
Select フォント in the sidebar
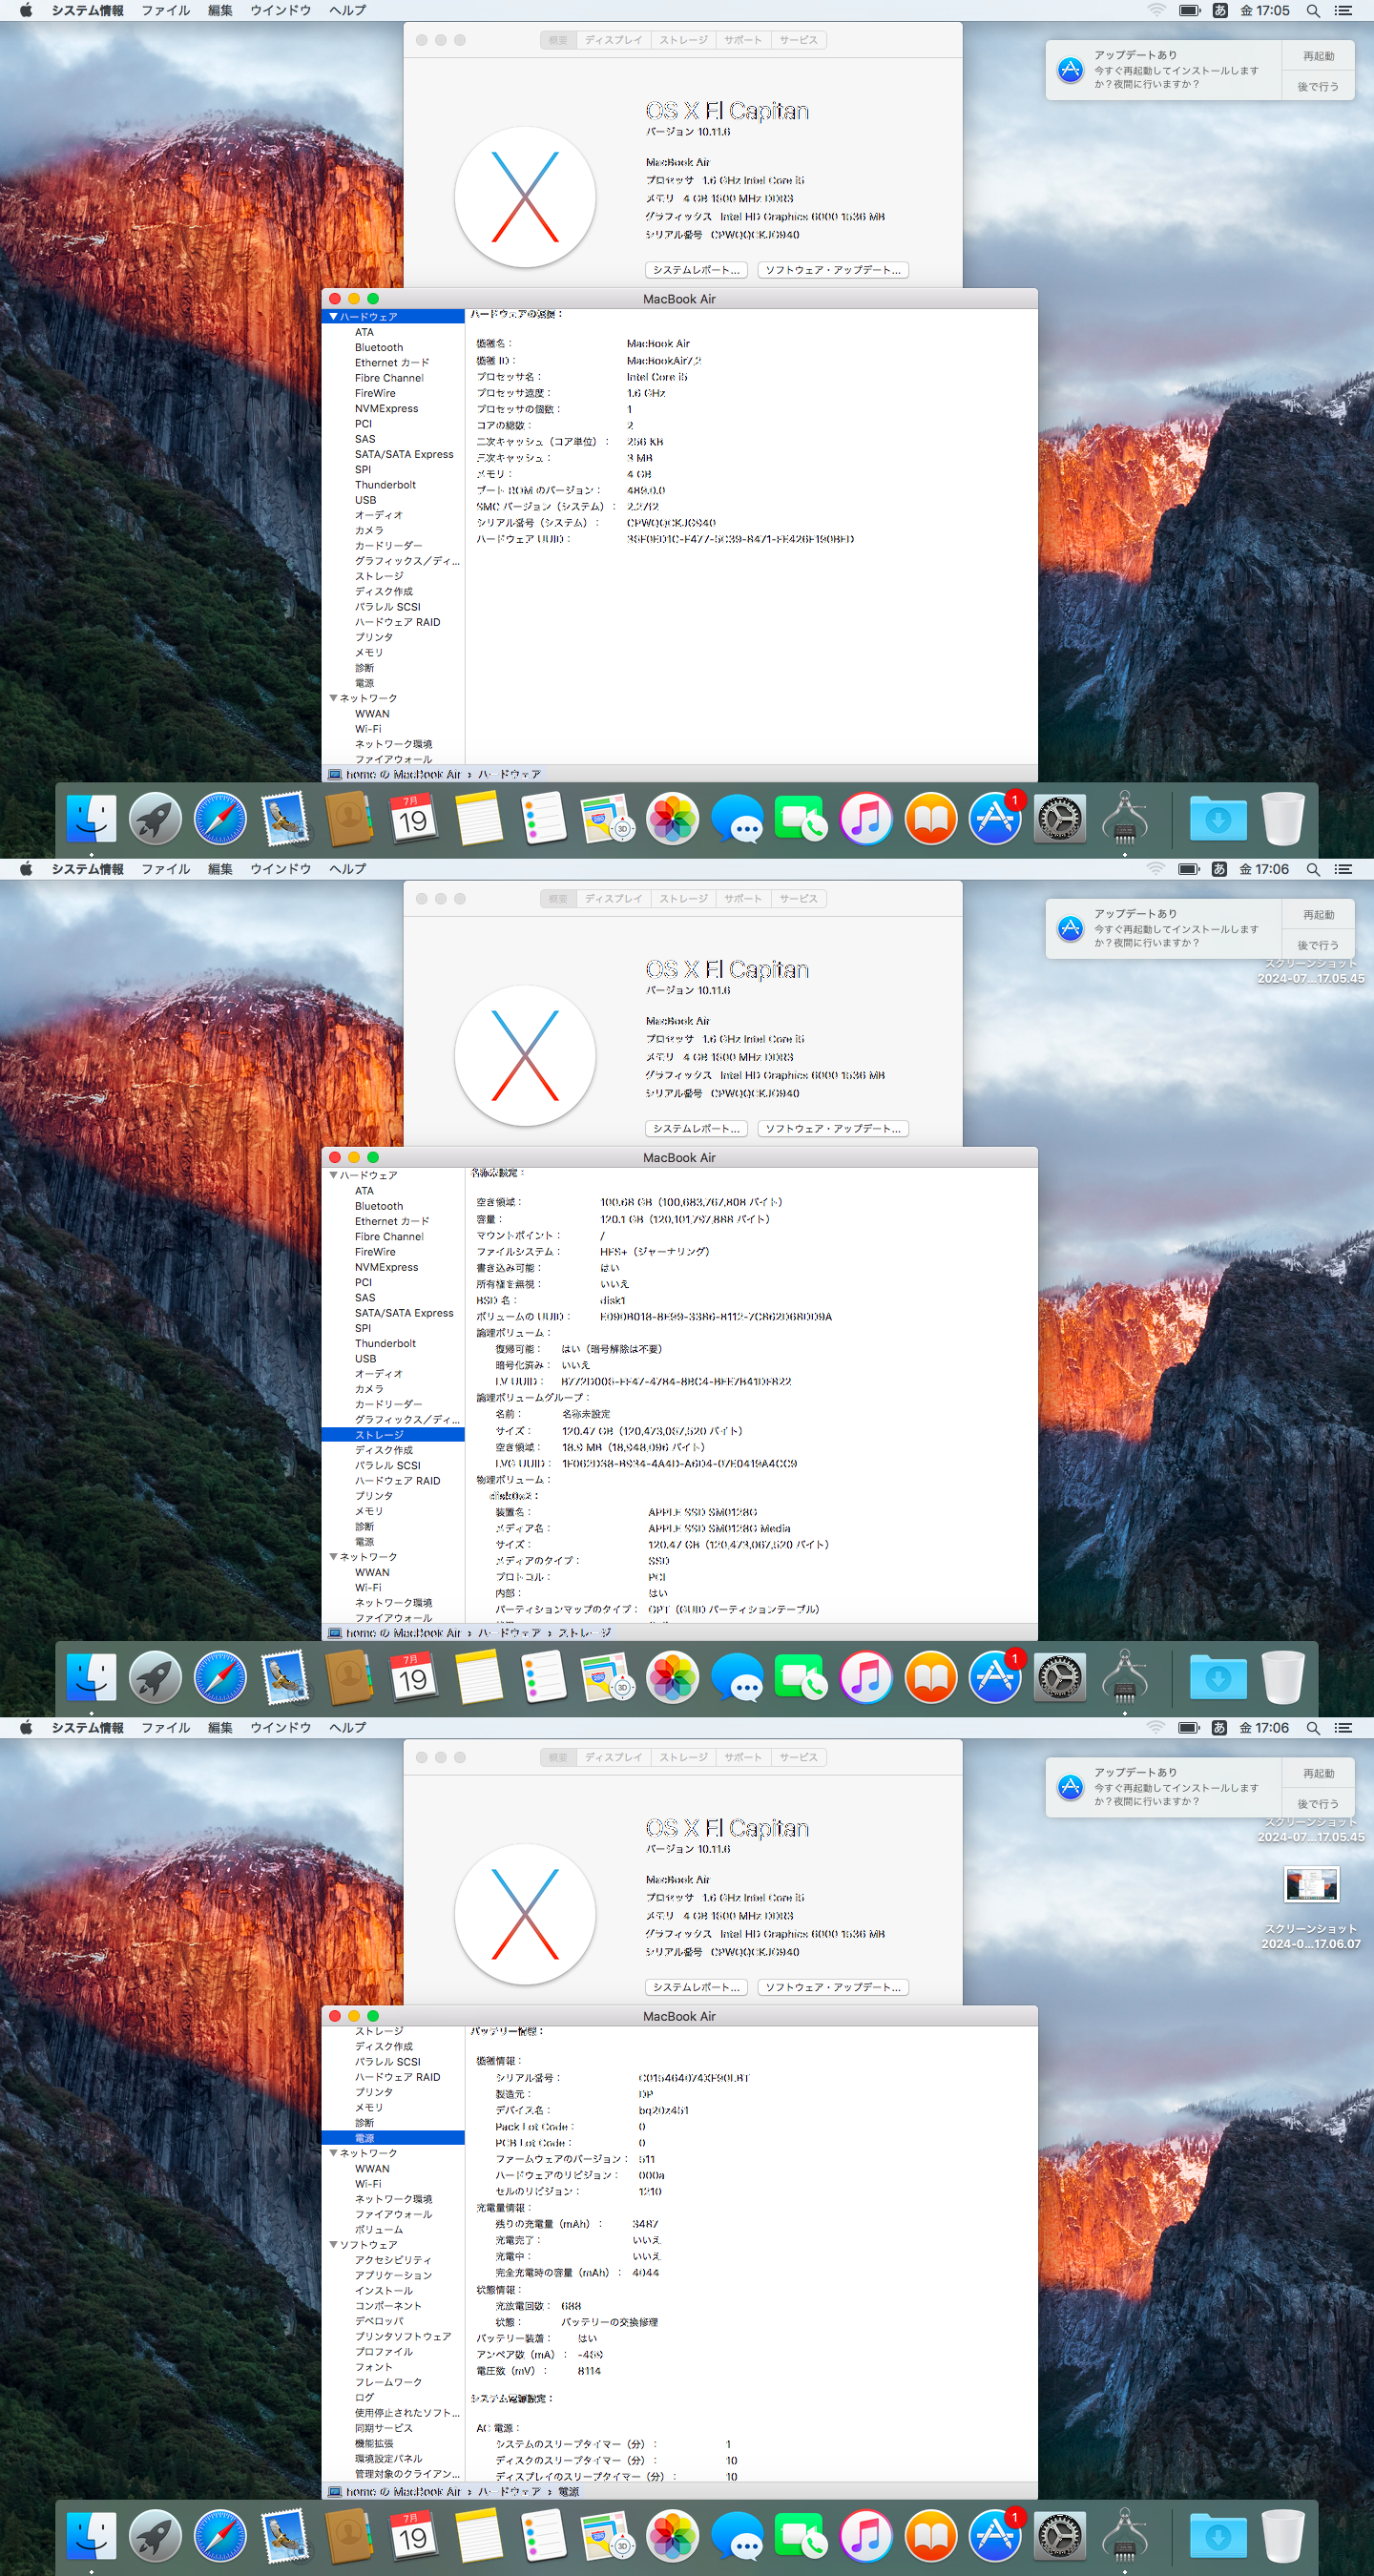(373, 2366)
